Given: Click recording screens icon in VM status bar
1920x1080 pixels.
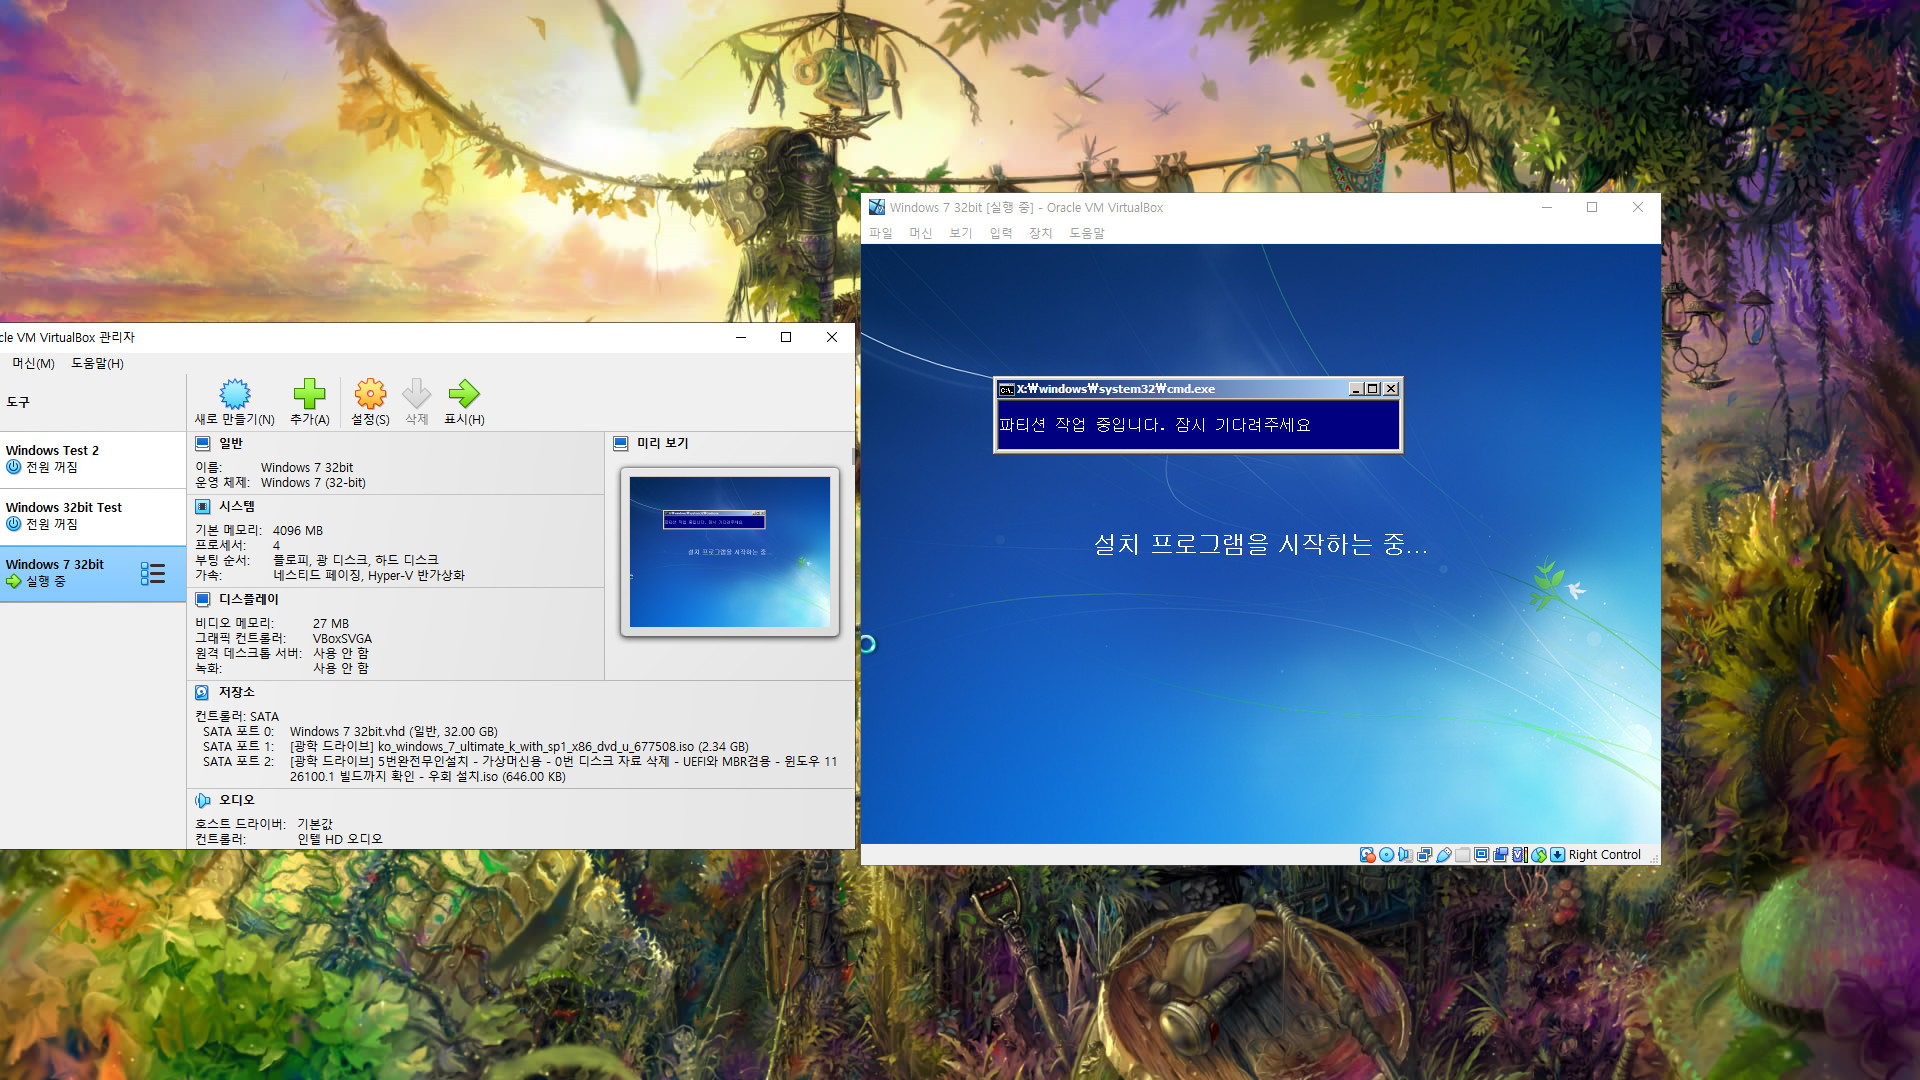Looking at the screenshot, I should [1501, 855].
